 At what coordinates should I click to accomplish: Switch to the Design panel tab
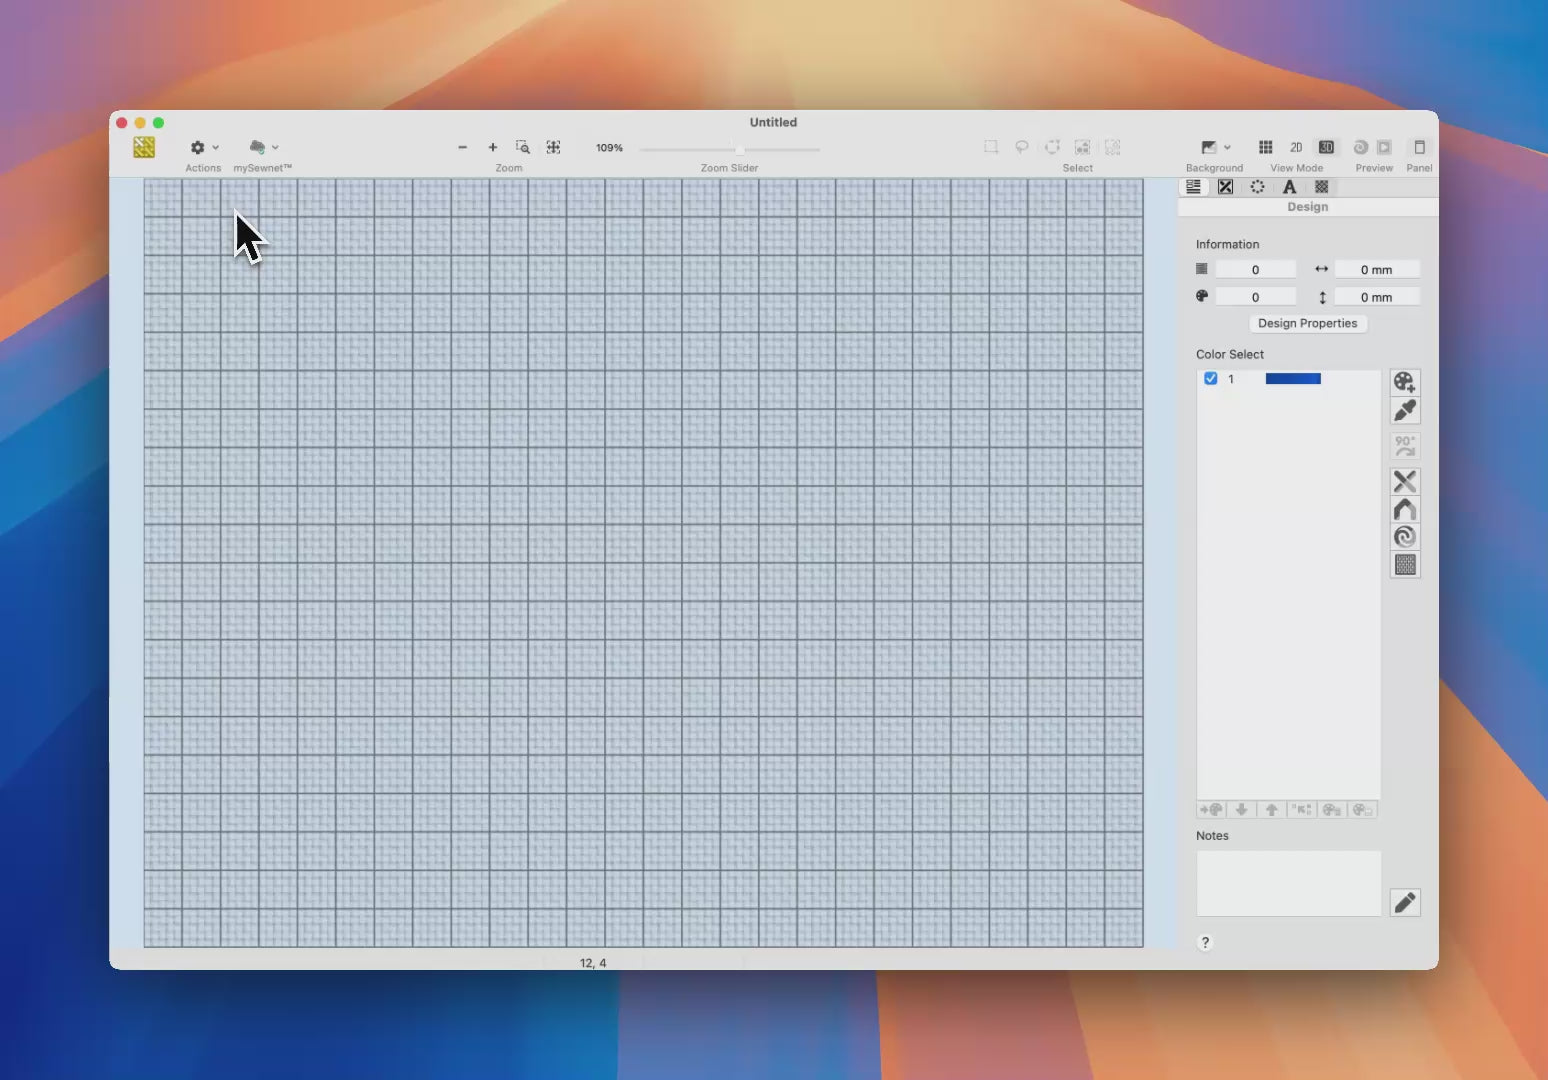(x=1194, y=187)
